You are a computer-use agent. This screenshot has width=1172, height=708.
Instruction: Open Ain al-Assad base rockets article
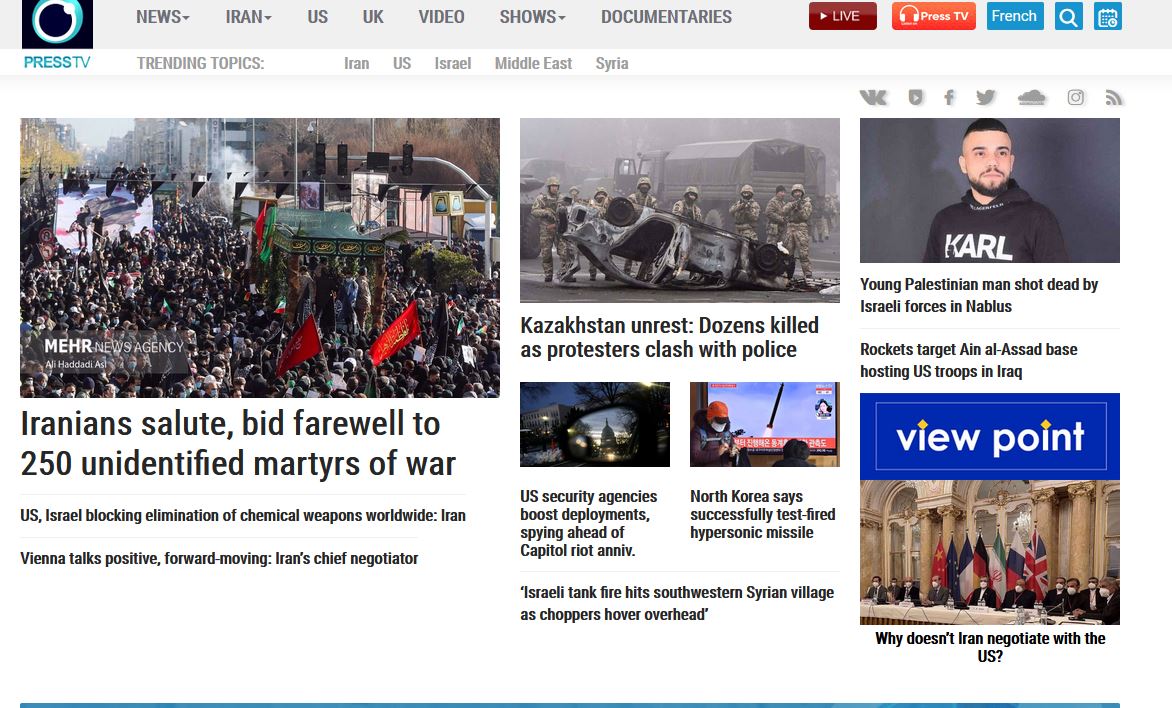[969, 360]
